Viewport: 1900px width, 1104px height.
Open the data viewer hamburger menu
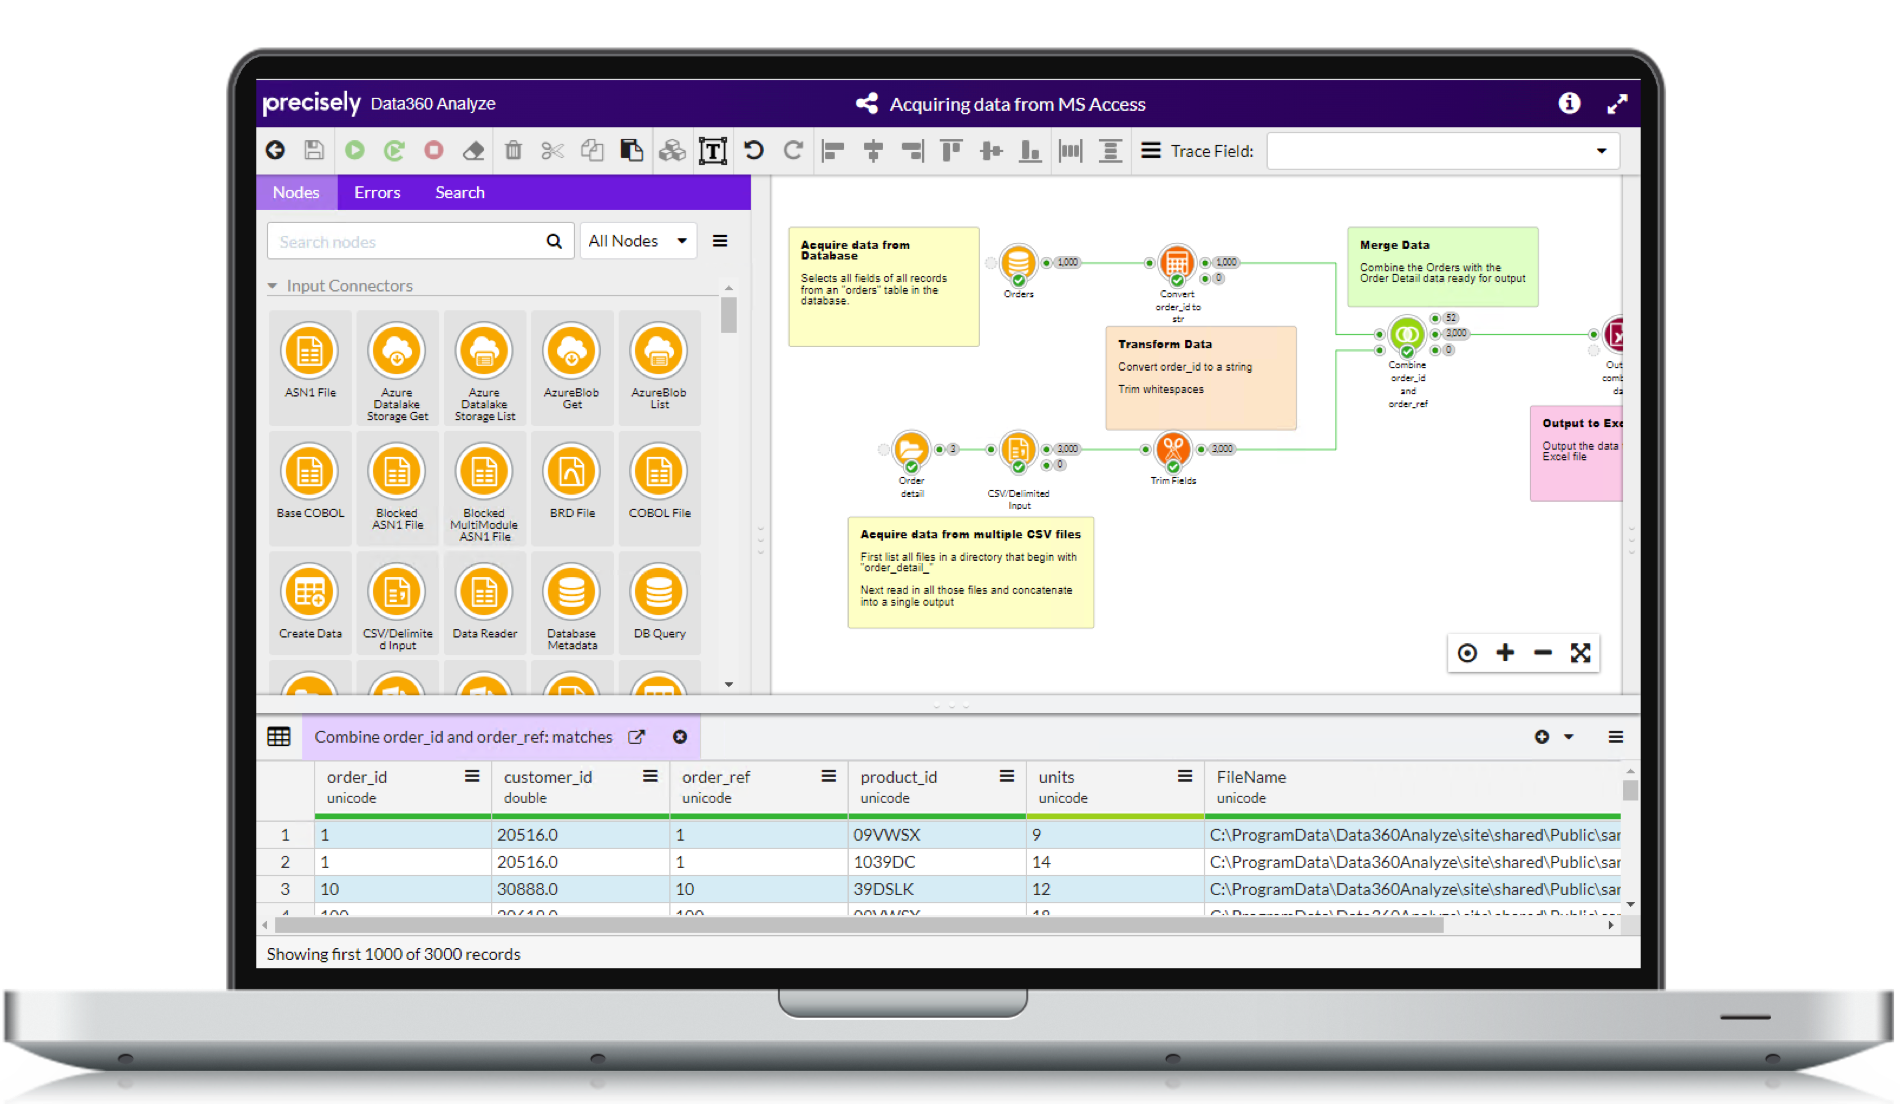(x=1615, y=737)
